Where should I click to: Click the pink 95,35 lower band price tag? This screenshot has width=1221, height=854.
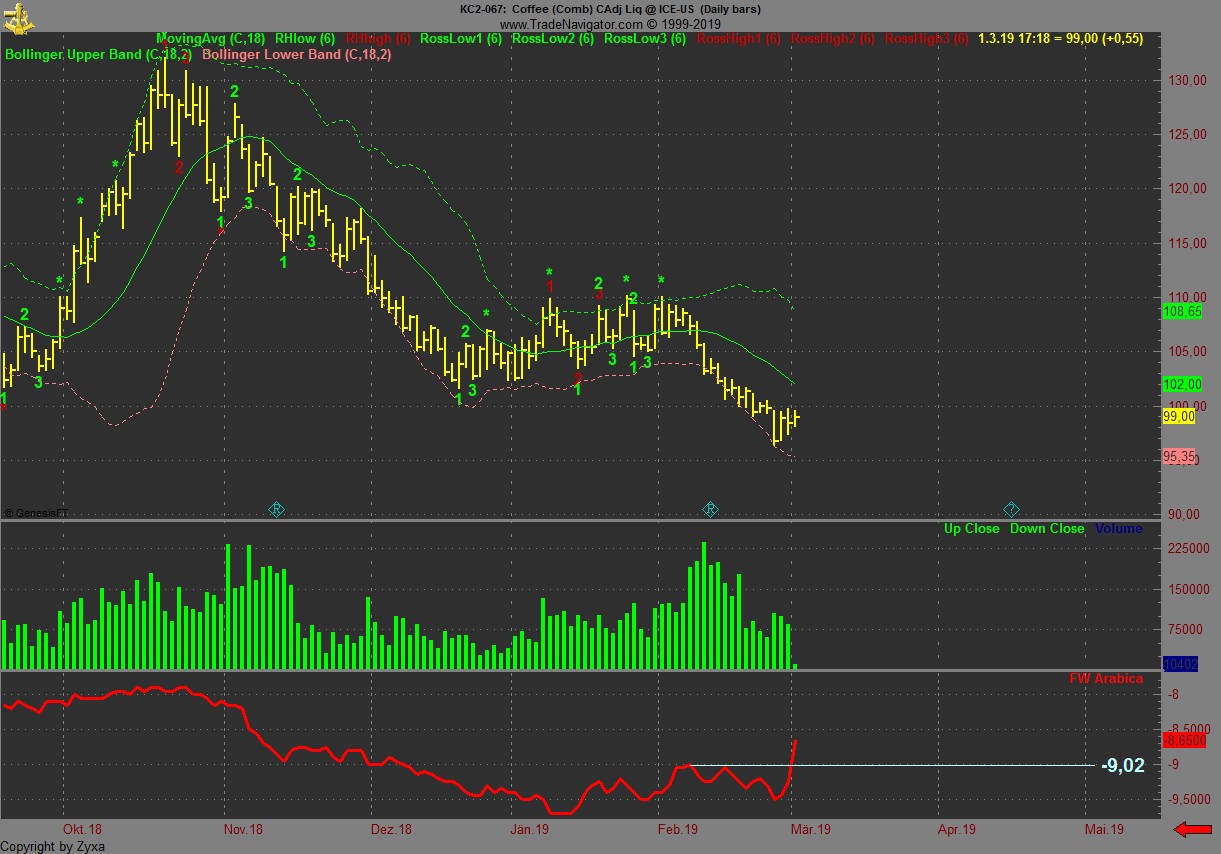(1180, 456)
